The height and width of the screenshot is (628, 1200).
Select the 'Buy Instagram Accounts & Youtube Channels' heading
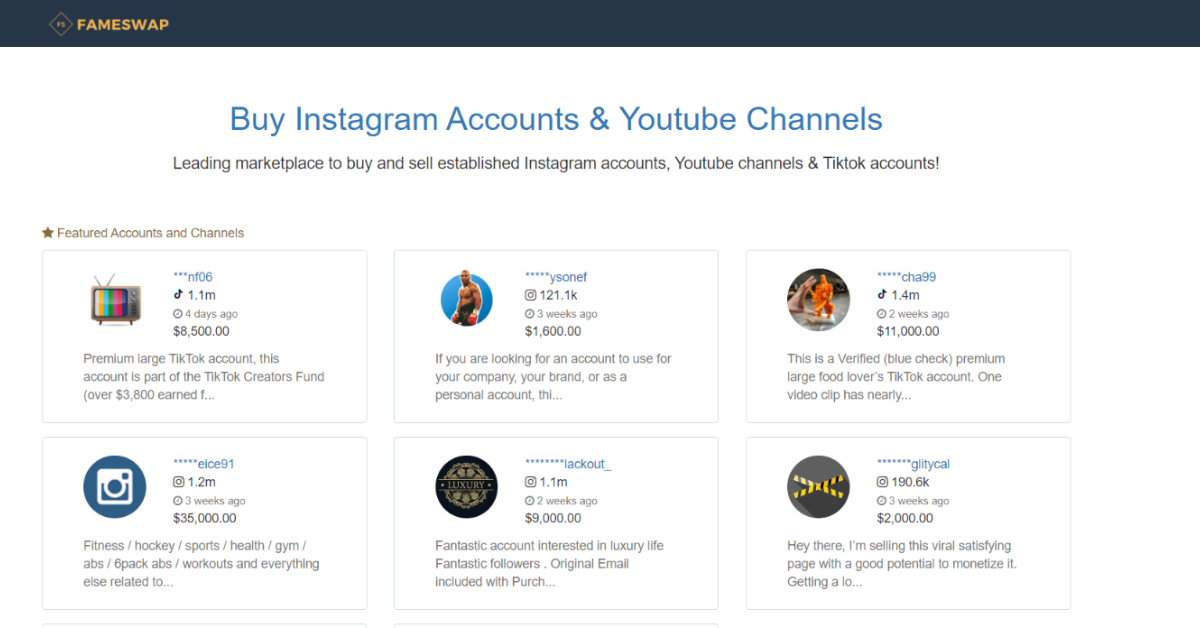(x=556, y=119)
